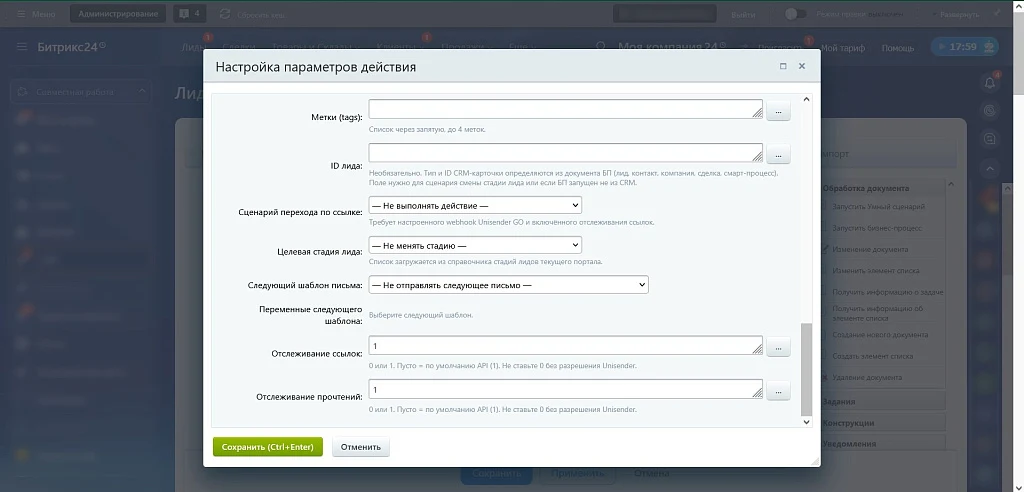Click the Отслеживание прочтений input field
The image size is (1024, 492).
(566, 389)
